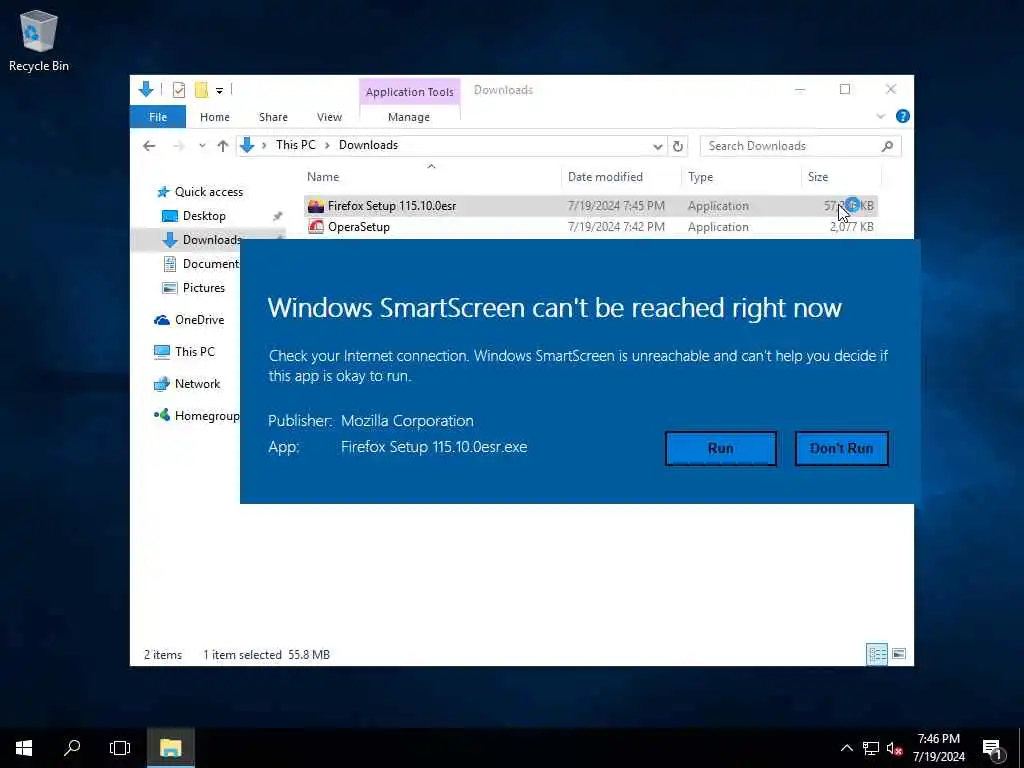Click the 7/19/2024 7:45 PM date cell
The width and height of the screenshot is (1024, 768).
click(616, 206)
